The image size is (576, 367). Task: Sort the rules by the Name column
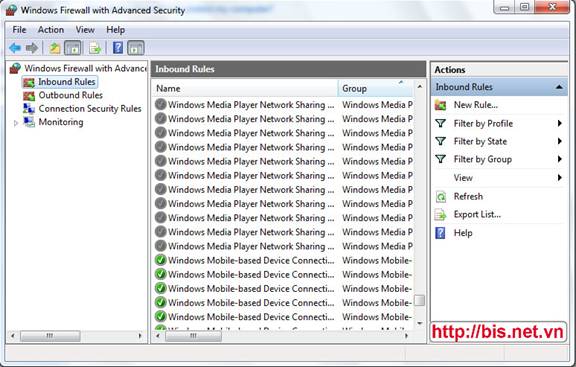point(245,89)
